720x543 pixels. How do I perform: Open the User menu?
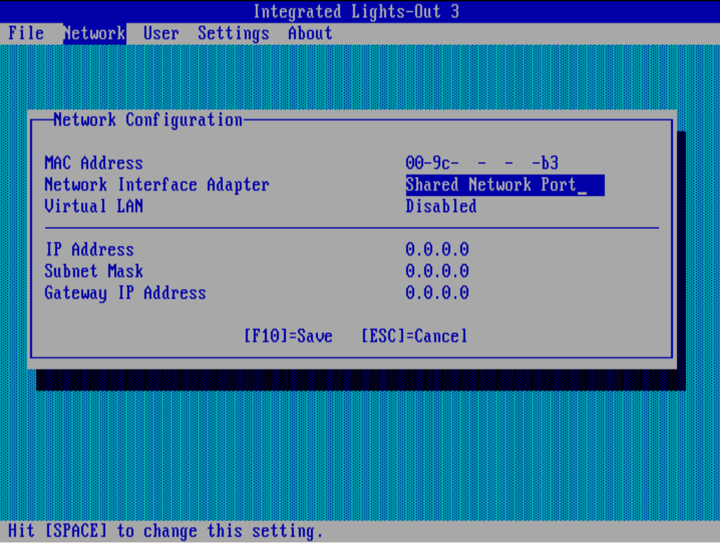coord(161,34)
